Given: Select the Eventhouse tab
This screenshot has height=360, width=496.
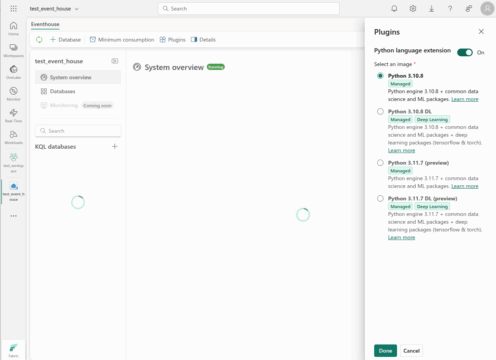Looking at the screenshot, I should click(x=45, y=24).
